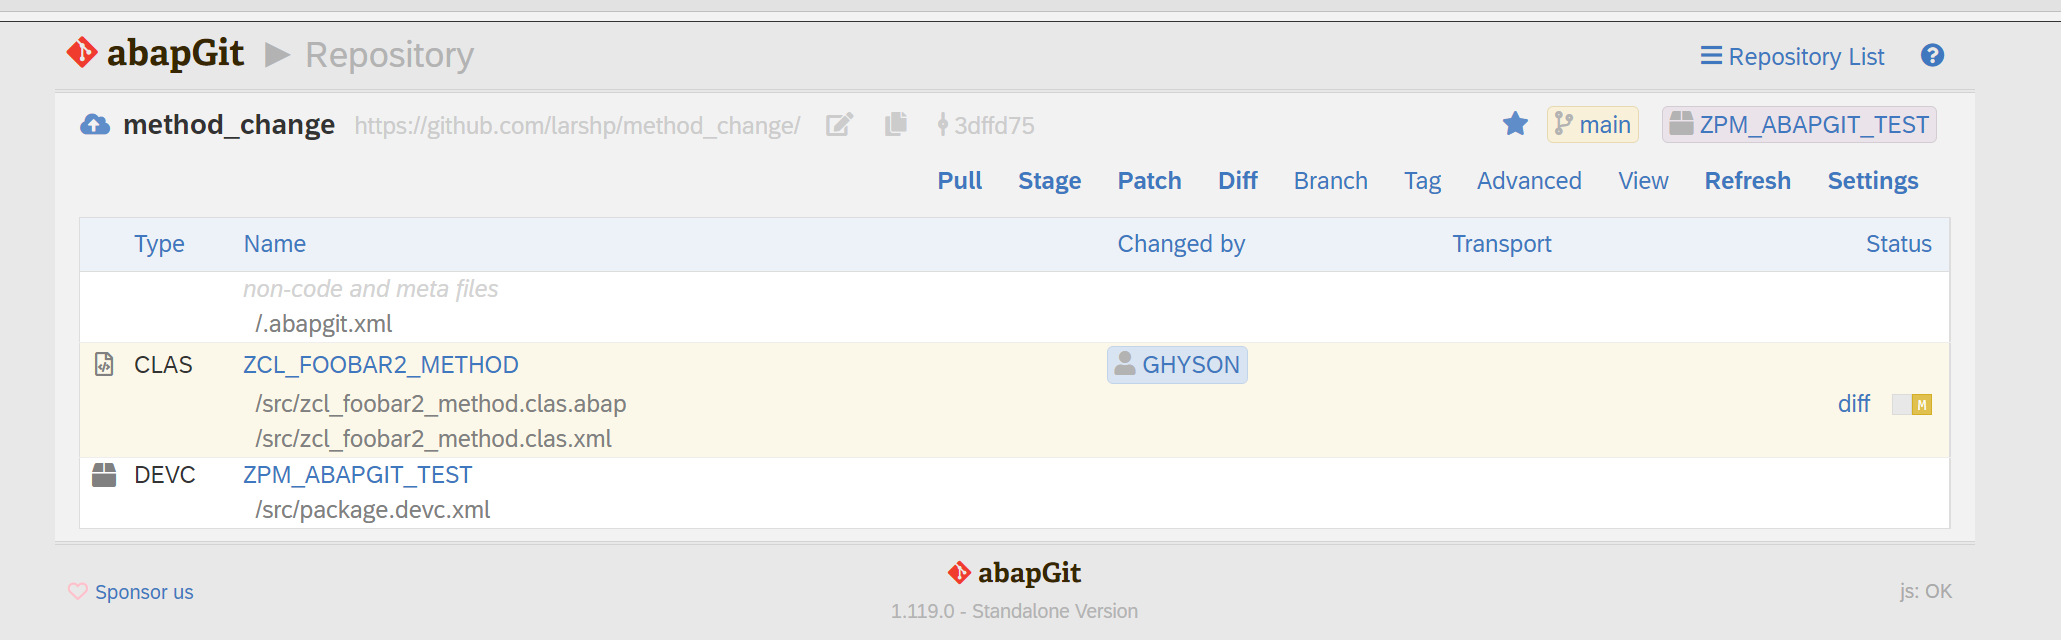2061x640 pixels.
Task: Click the cloud icon before method_change
Action: point(96,124)
